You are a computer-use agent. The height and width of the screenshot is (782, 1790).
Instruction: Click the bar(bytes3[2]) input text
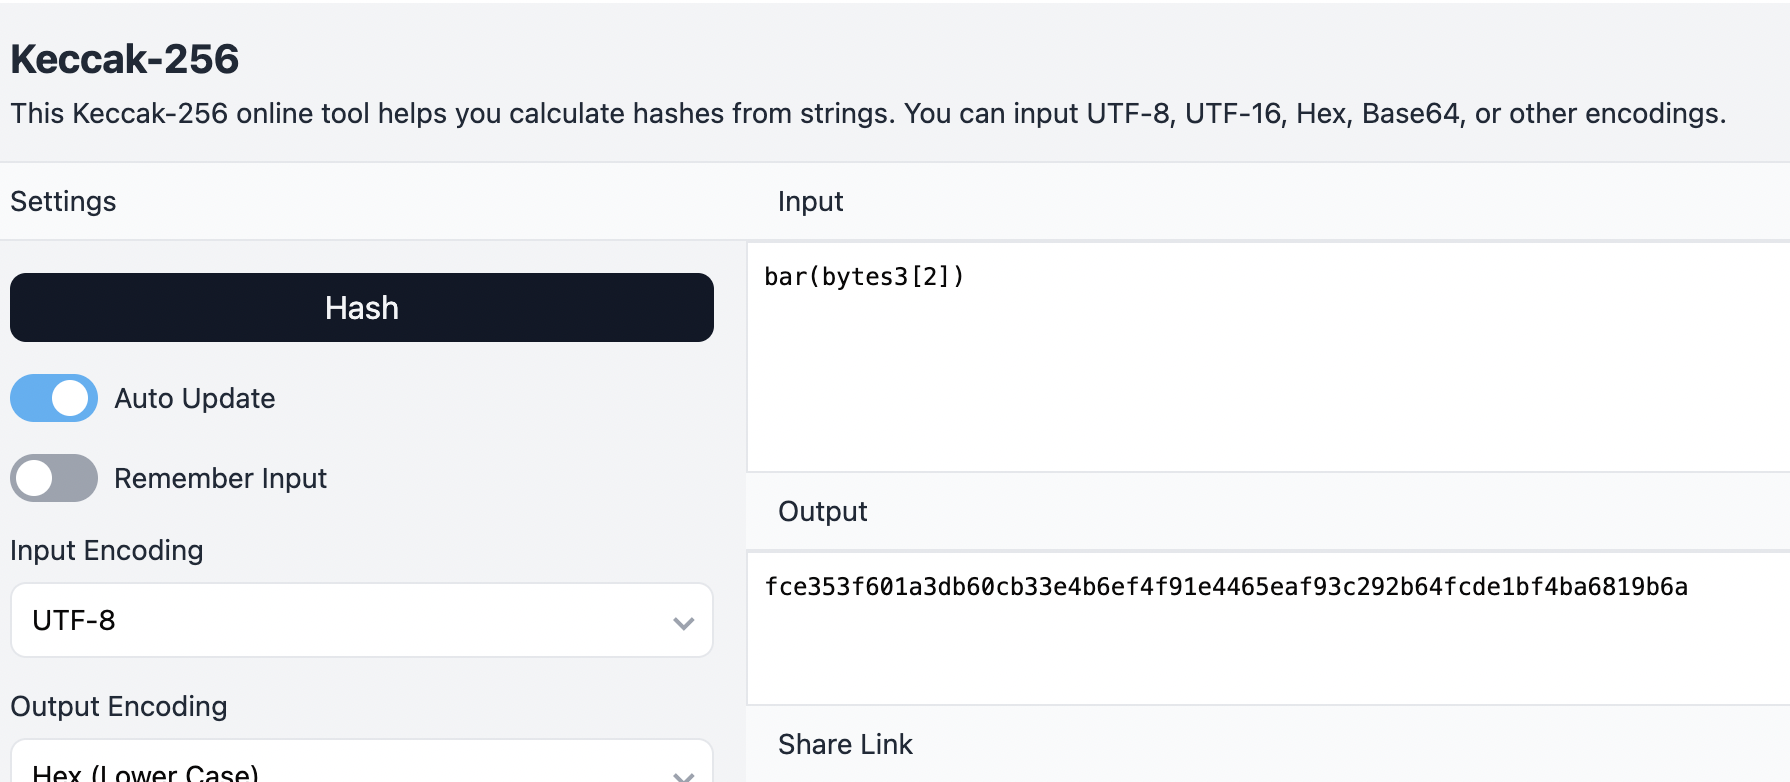click(864, 277)
